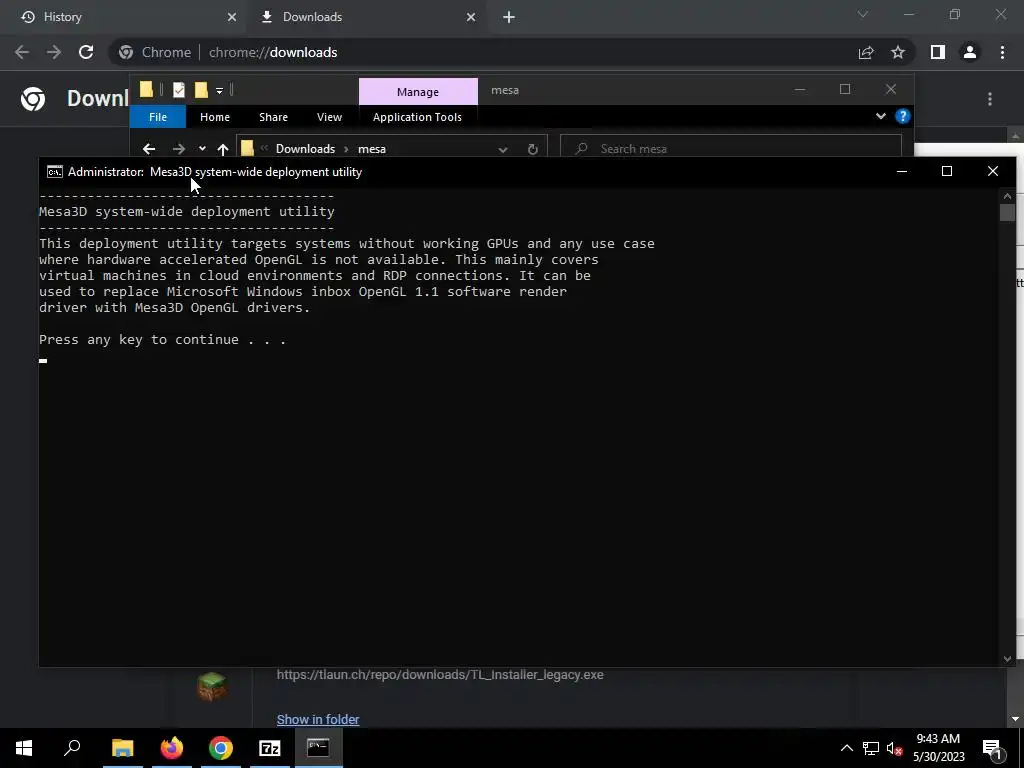Screen dimensions: 1024x768
Task: Open a new Chrome tab
Action: pos(509,18)
